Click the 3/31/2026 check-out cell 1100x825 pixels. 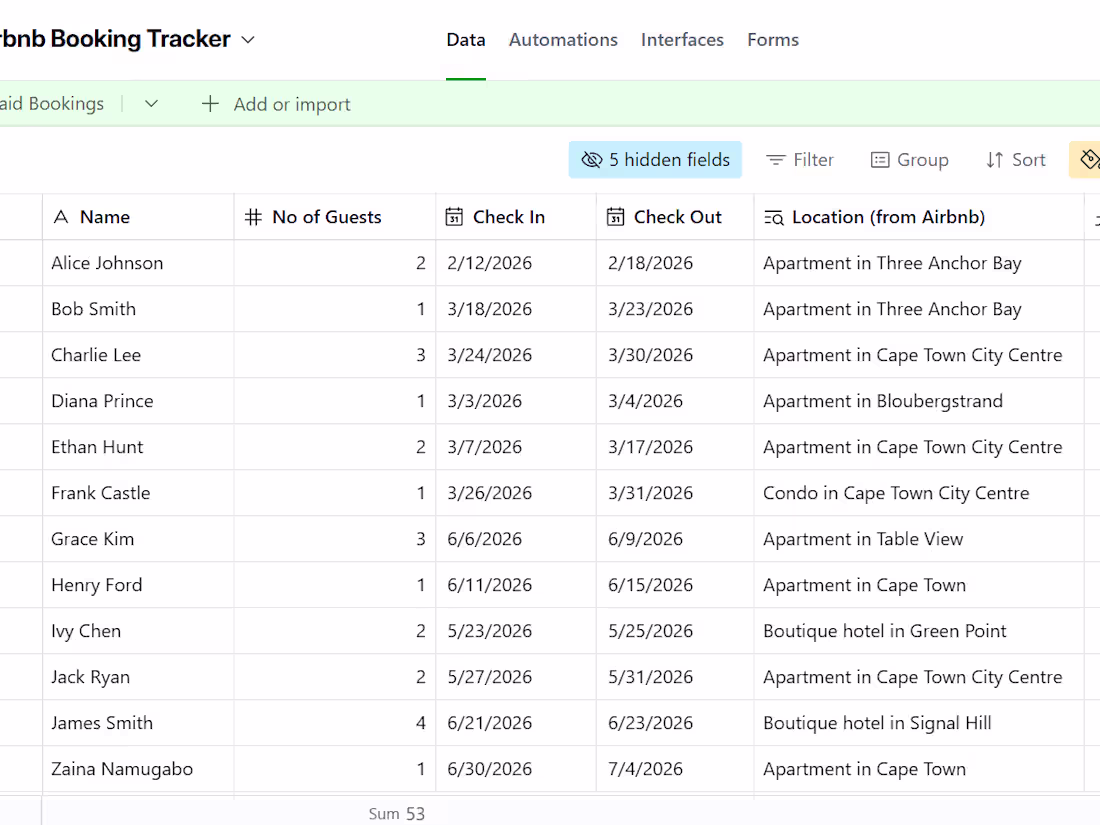tap(675, 492)
